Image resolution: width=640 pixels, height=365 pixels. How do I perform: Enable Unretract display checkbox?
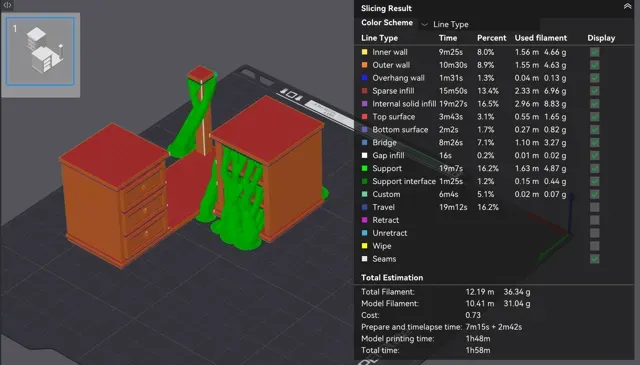point(595,233)
